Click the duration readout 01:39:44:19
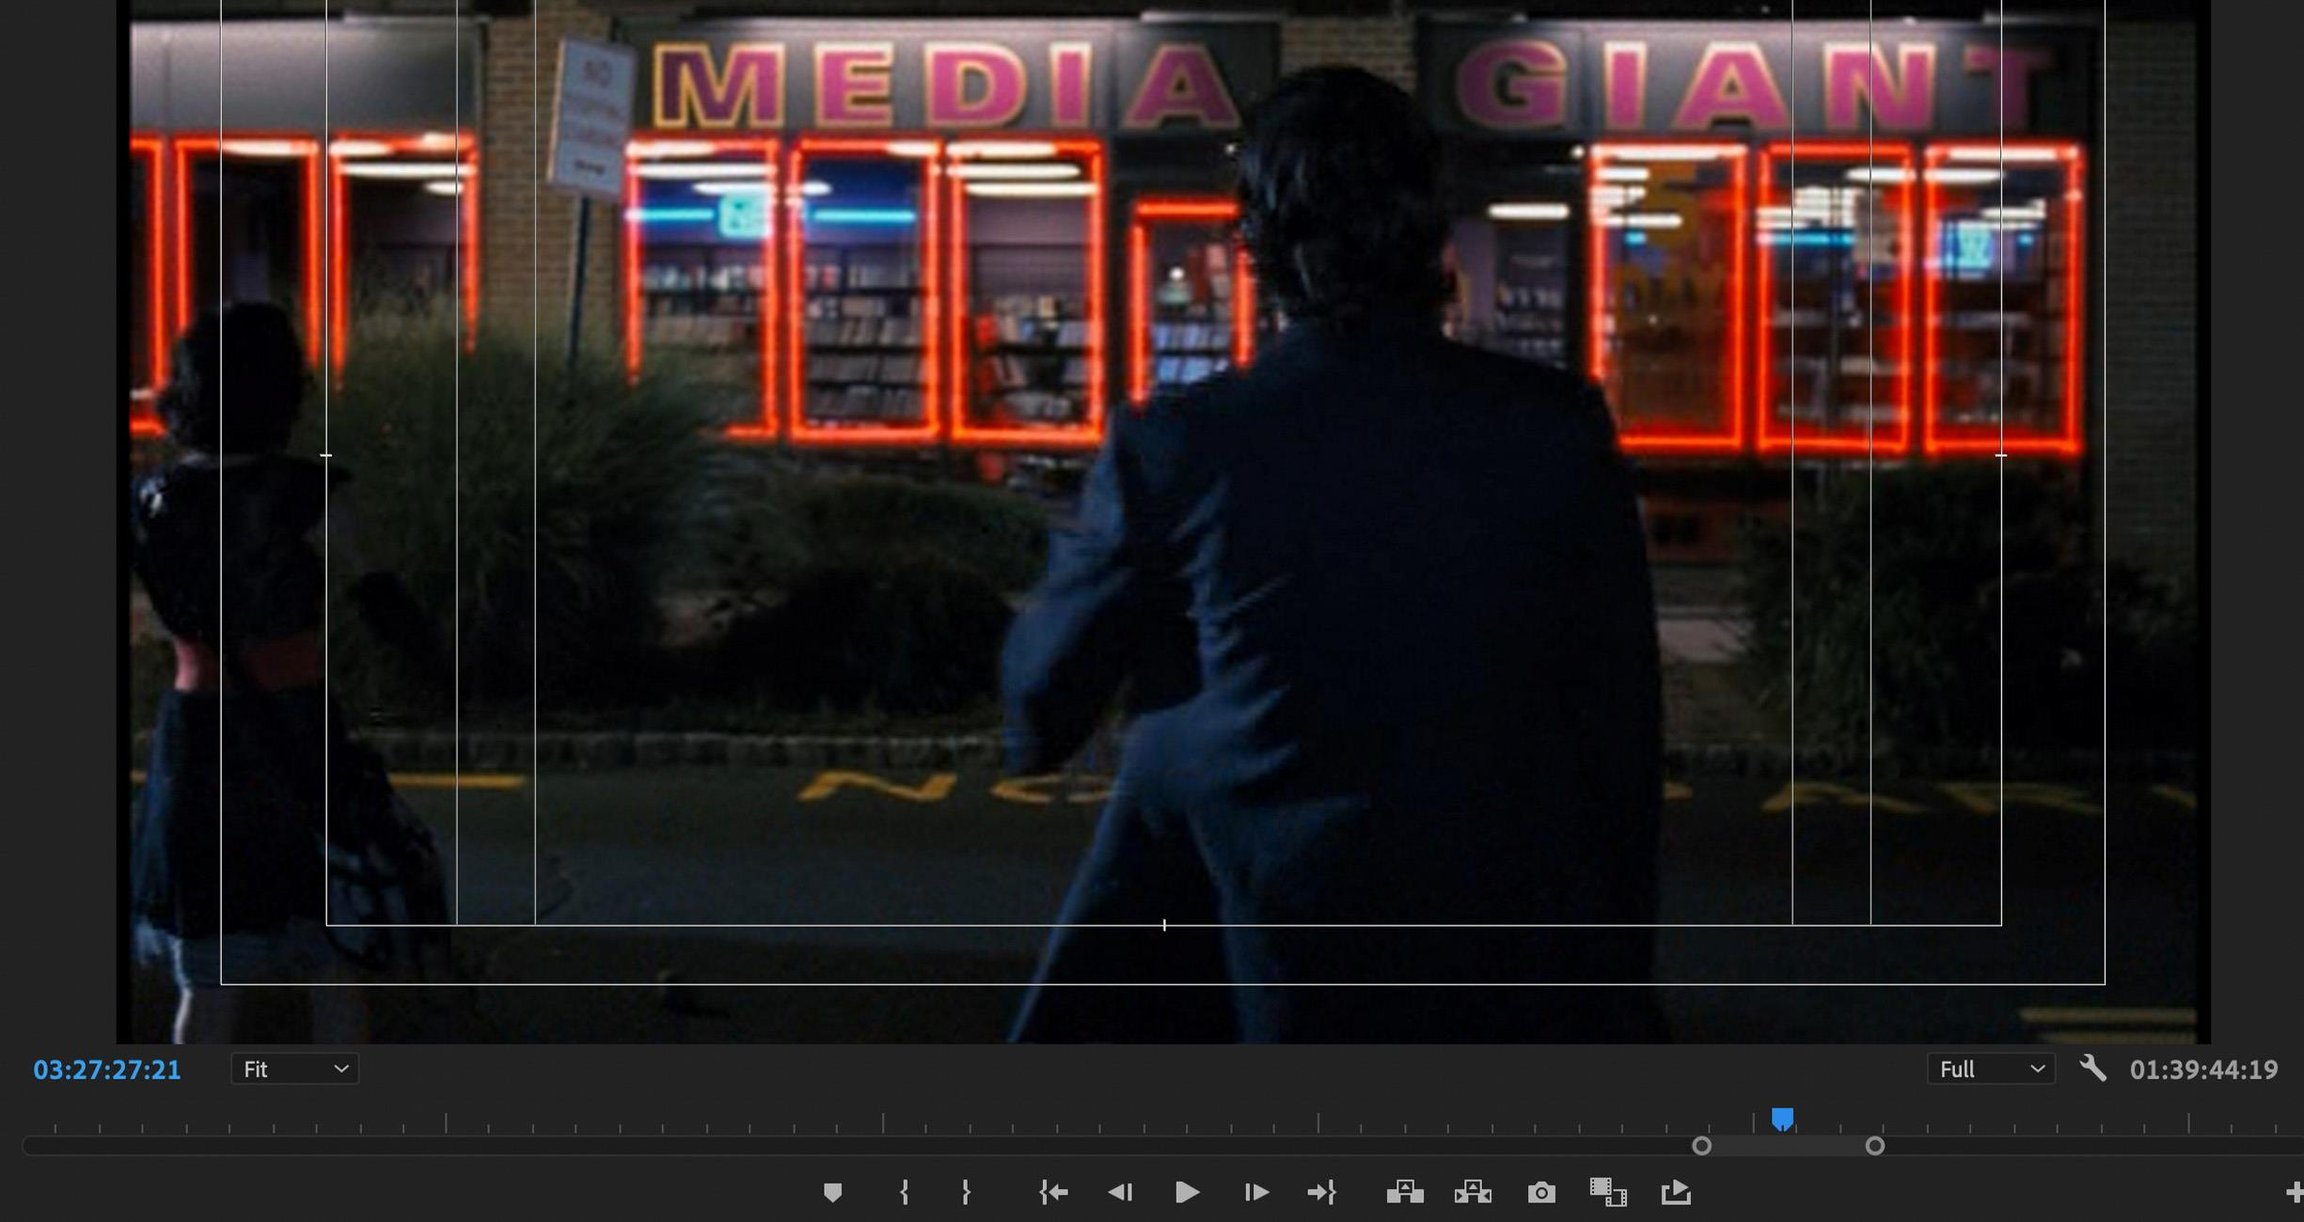2304x1222 pixels. click(2204, 1070)
